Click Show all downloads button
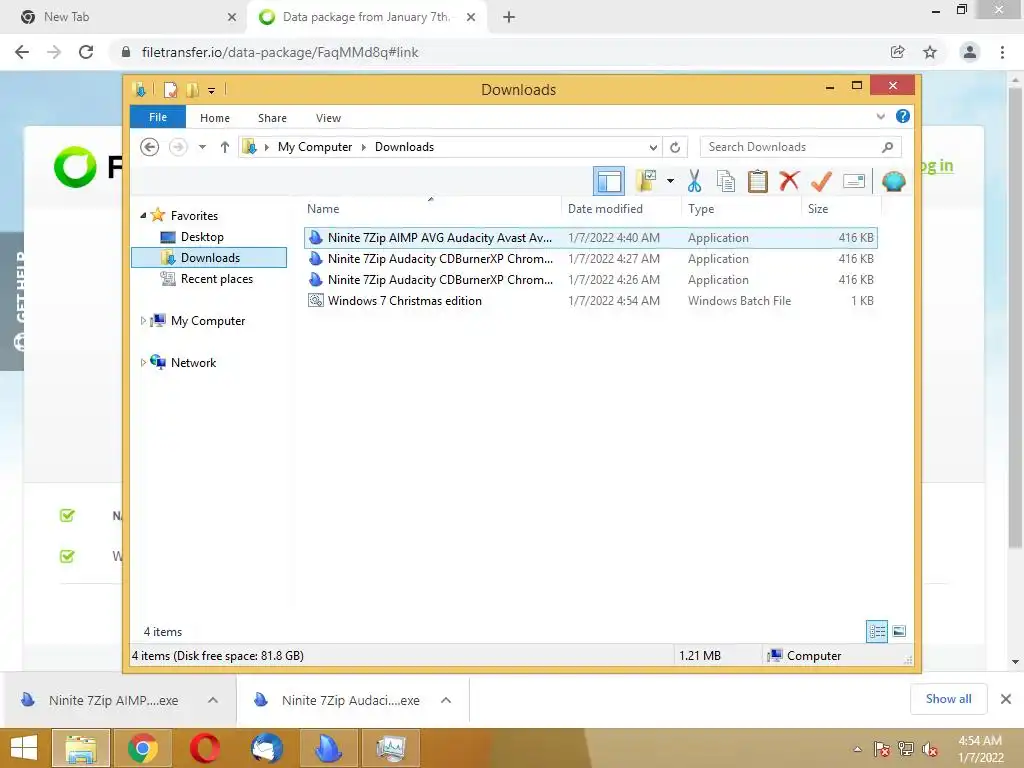The width and height of the screenshot is (1024, 768). pos(948,699)
